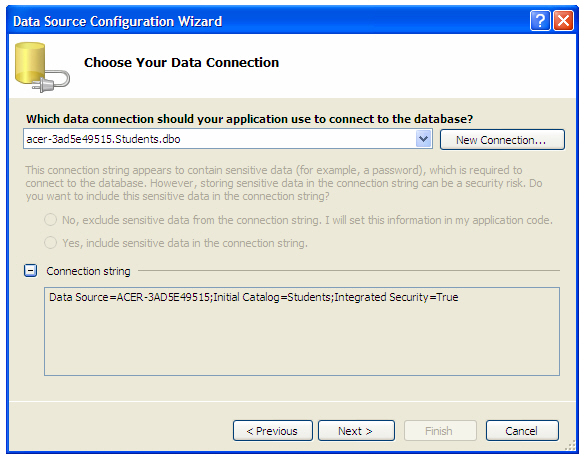
Task: Open the data connection dropdown arrow
Action: 423,139
